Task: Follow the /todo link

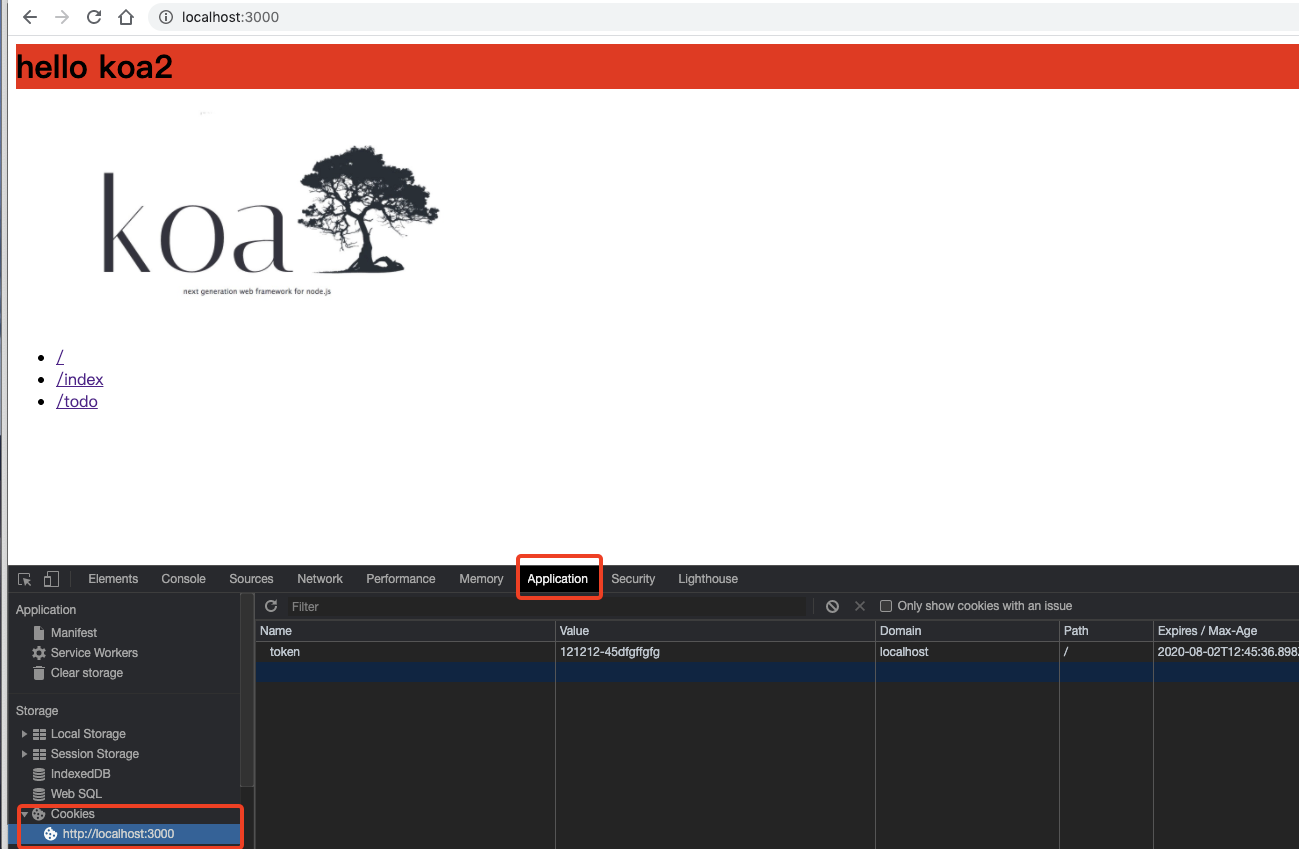Action: [x=77, y=401]
